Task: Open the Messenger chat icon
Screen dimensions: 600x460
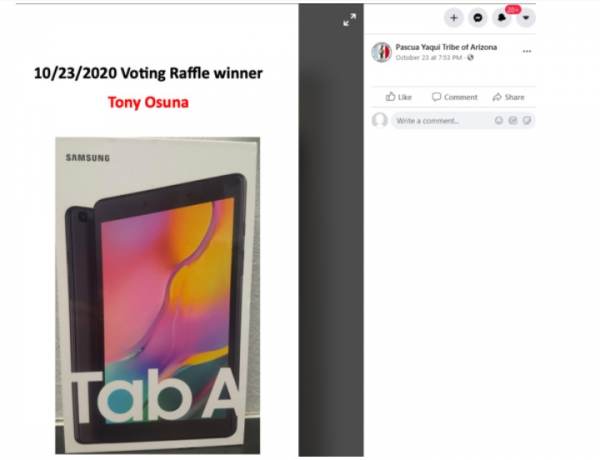Action: pyautogui.click(x=478, y=18)
